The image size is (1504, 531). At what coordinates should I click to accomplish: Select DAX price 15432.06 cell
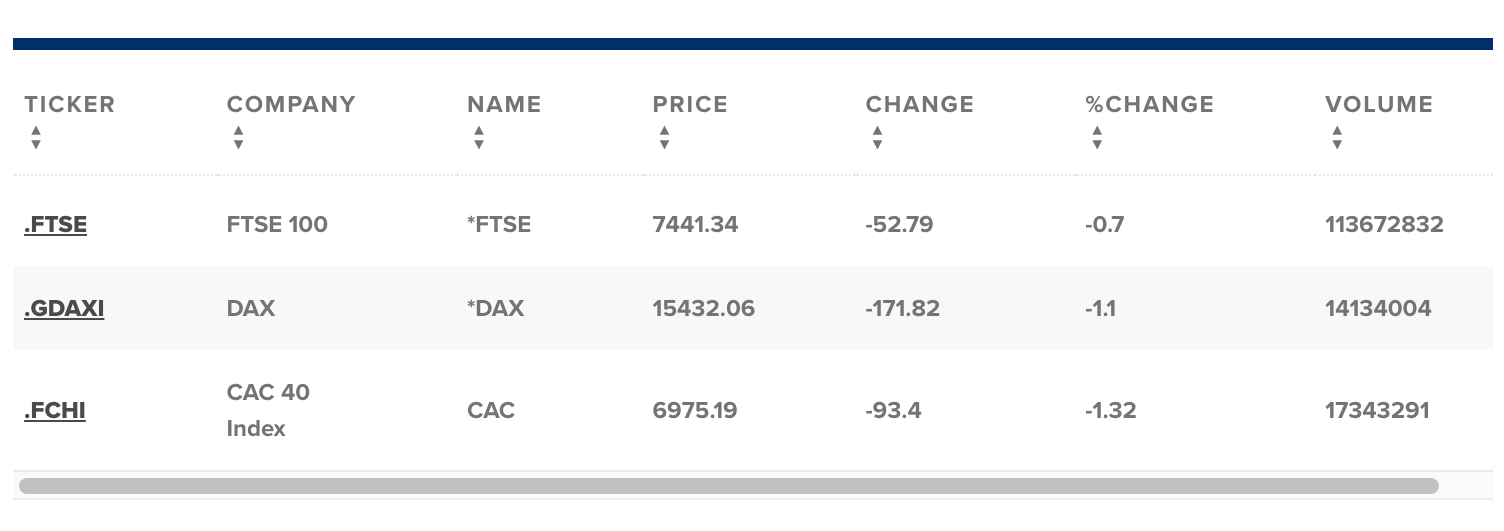(703, 308)
